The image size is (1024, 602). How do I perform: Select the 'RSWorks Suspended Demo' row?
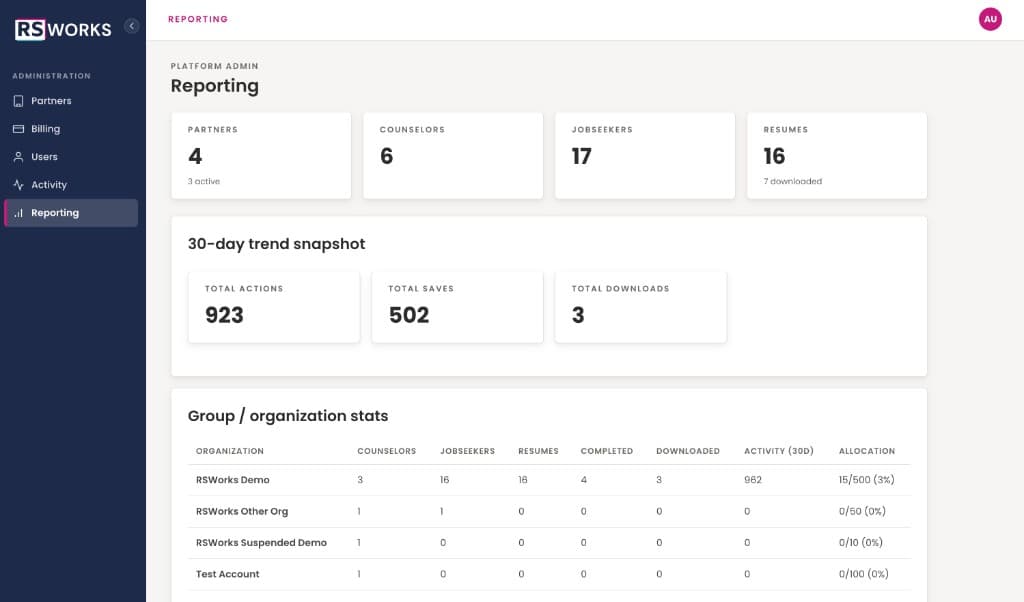(x=549, y=543)
